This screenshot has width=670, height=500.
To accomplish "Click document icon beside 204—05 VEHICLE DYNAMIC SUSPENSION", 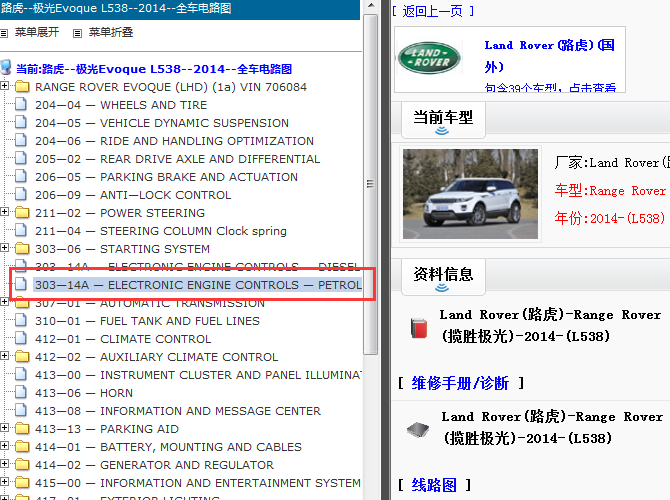I will pyautogui.click(x=21, y=123).
